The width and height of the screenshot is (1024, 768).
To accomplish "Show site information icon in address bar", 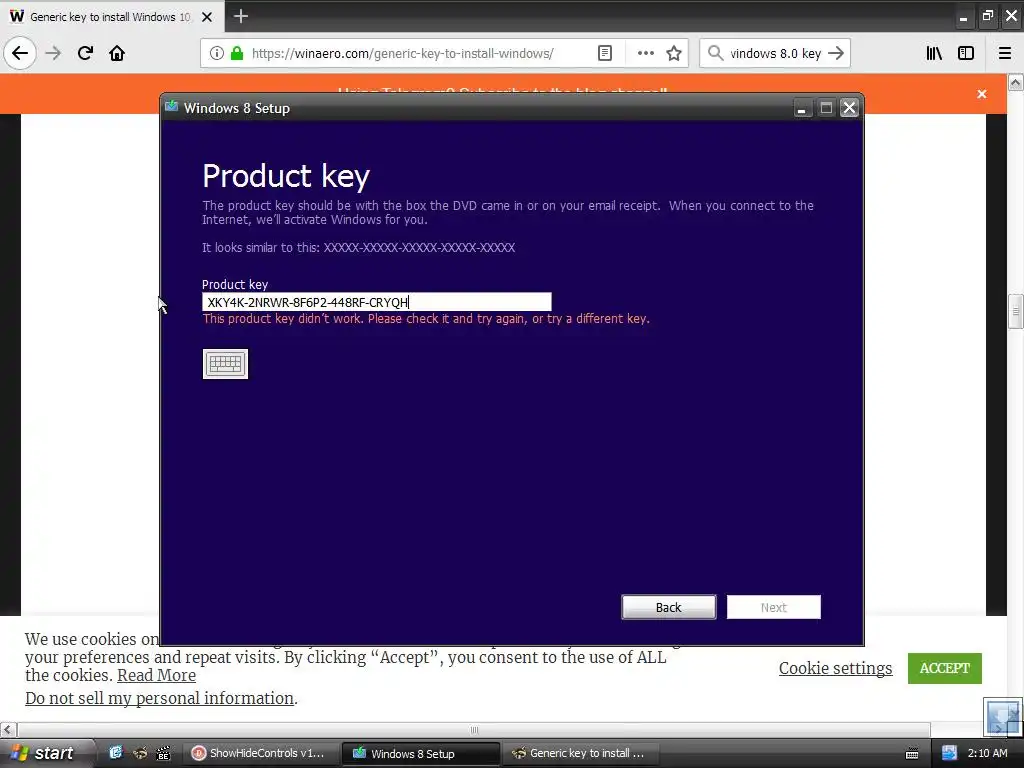I will pos(217,54).
